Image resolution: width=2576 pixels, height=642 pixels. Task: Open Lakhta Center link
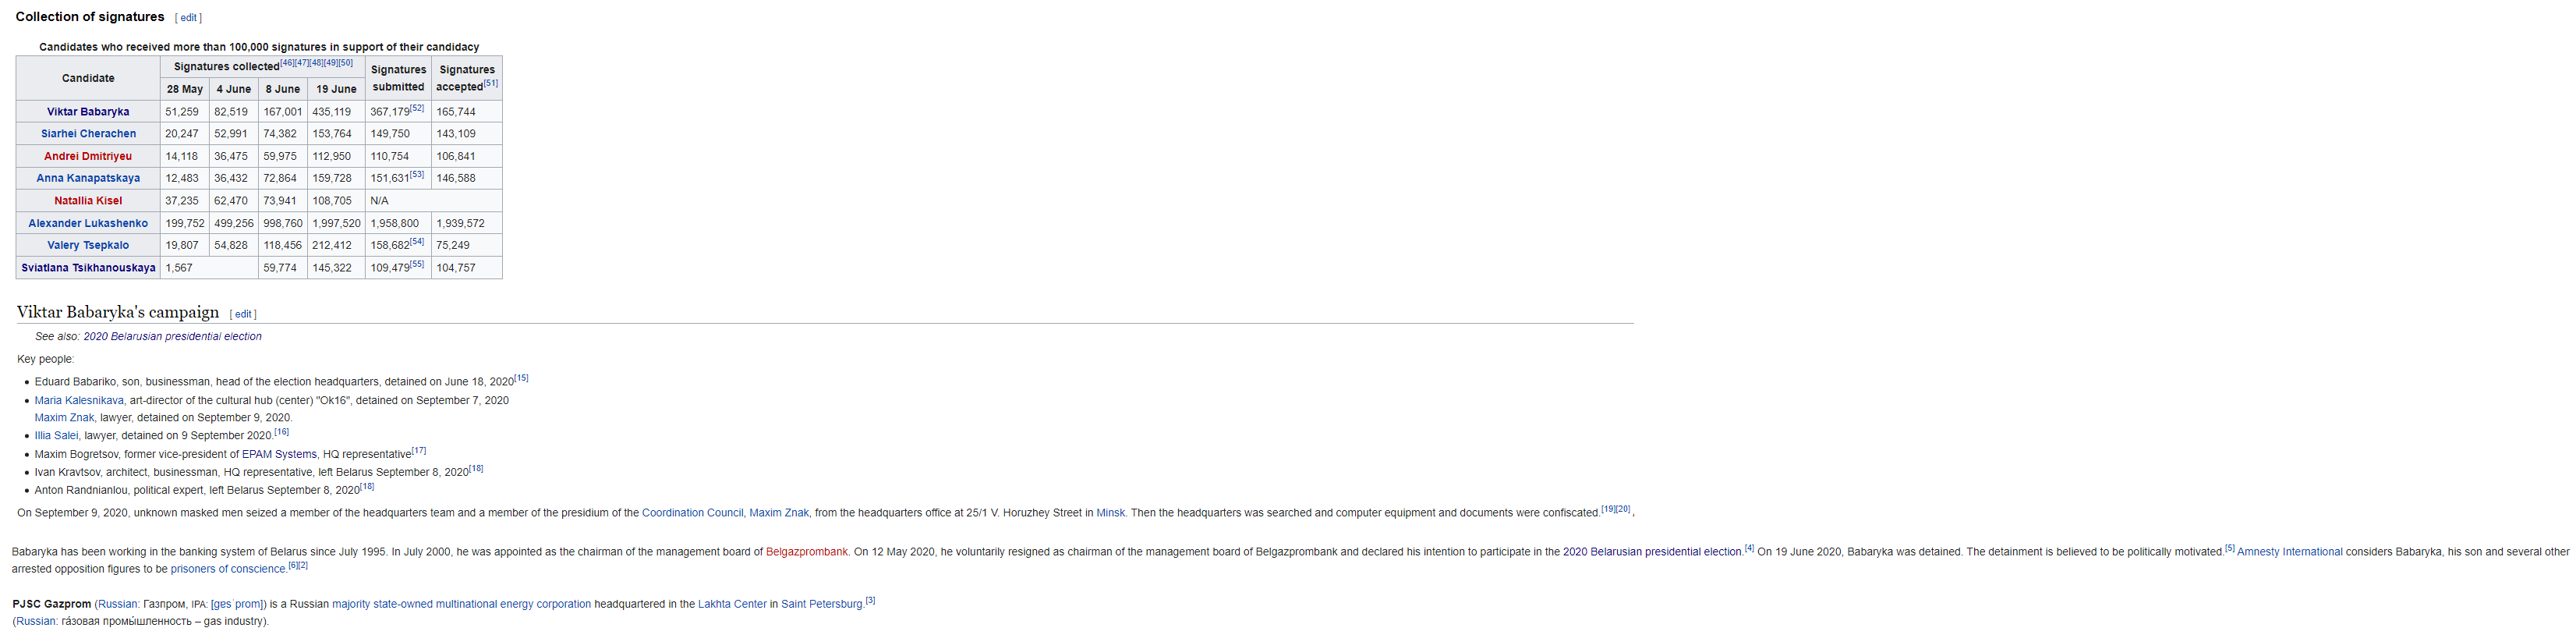tap(732, 604)
